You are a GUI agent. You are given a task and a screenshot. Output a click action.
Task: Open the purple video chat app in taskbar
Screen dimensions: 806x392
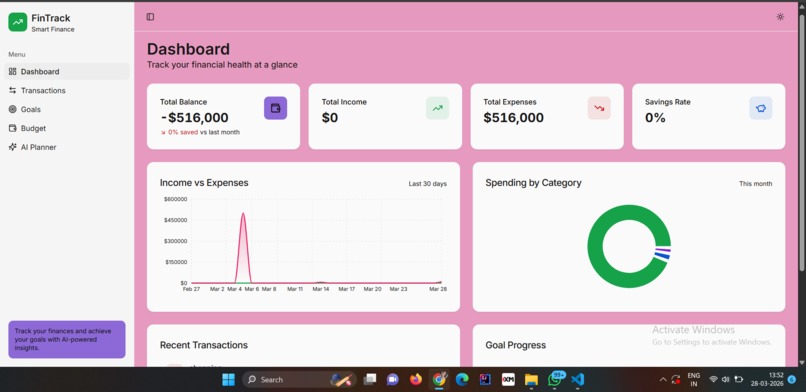(x=393, y=380)
